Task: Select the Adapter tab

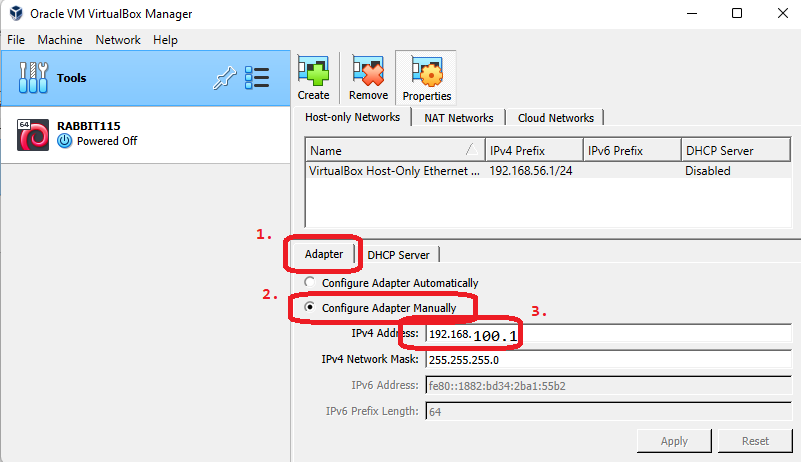Action: (x=324, y=254)
